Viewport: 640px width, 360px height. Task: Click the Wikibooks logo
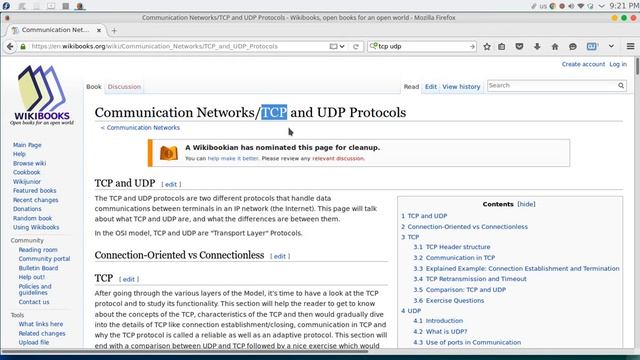pyautogui.click(x=42, y=95)
